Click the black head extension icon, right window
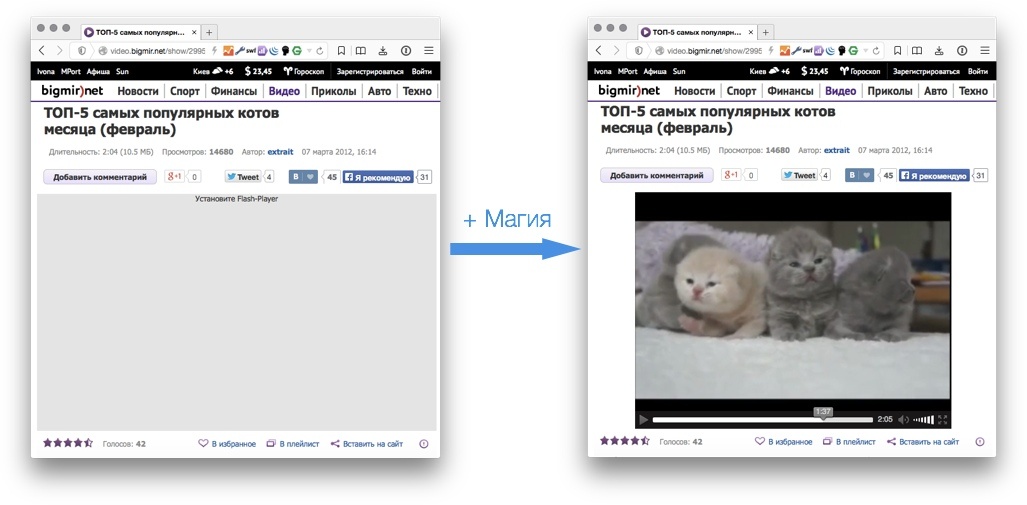The image size is (1027, 505). [x=842, y=50]
